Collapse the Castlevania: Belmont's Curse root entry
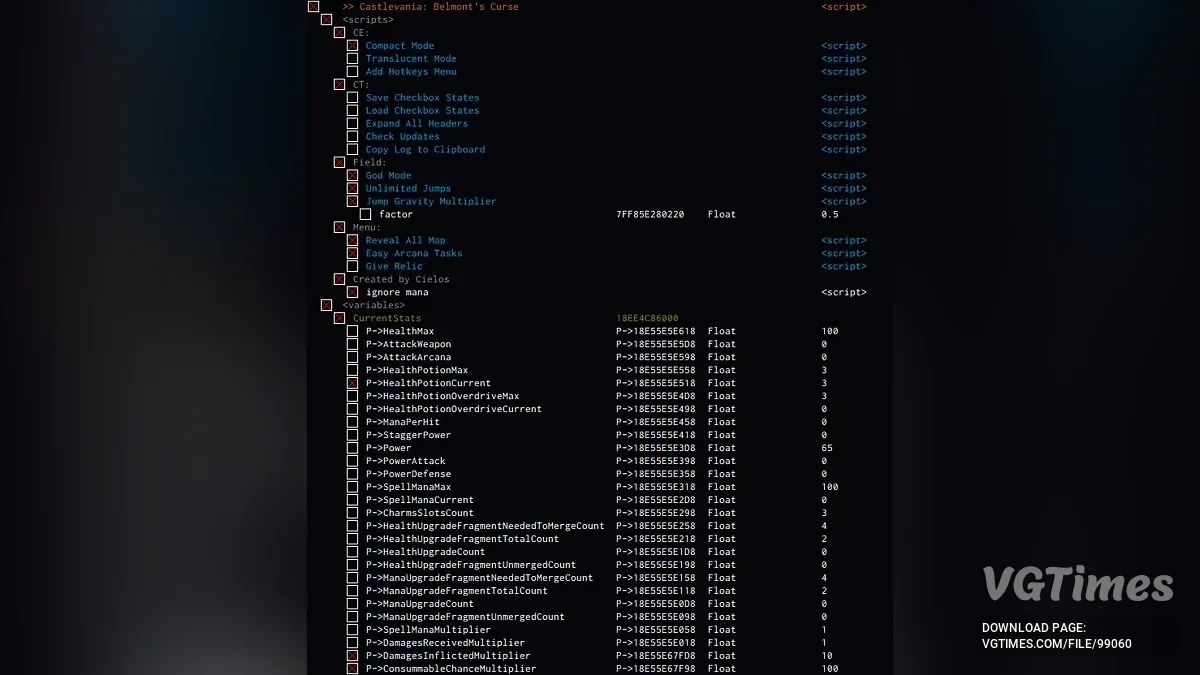This screenshot has width=1200, height=675. click(x=313, y=7)
